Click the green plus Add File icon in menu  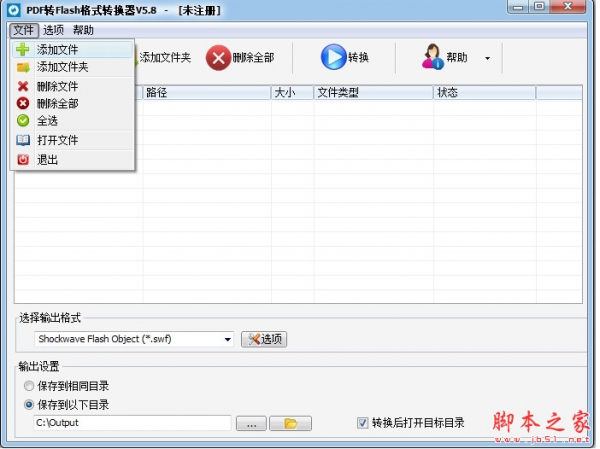click(x=23, y=49)
